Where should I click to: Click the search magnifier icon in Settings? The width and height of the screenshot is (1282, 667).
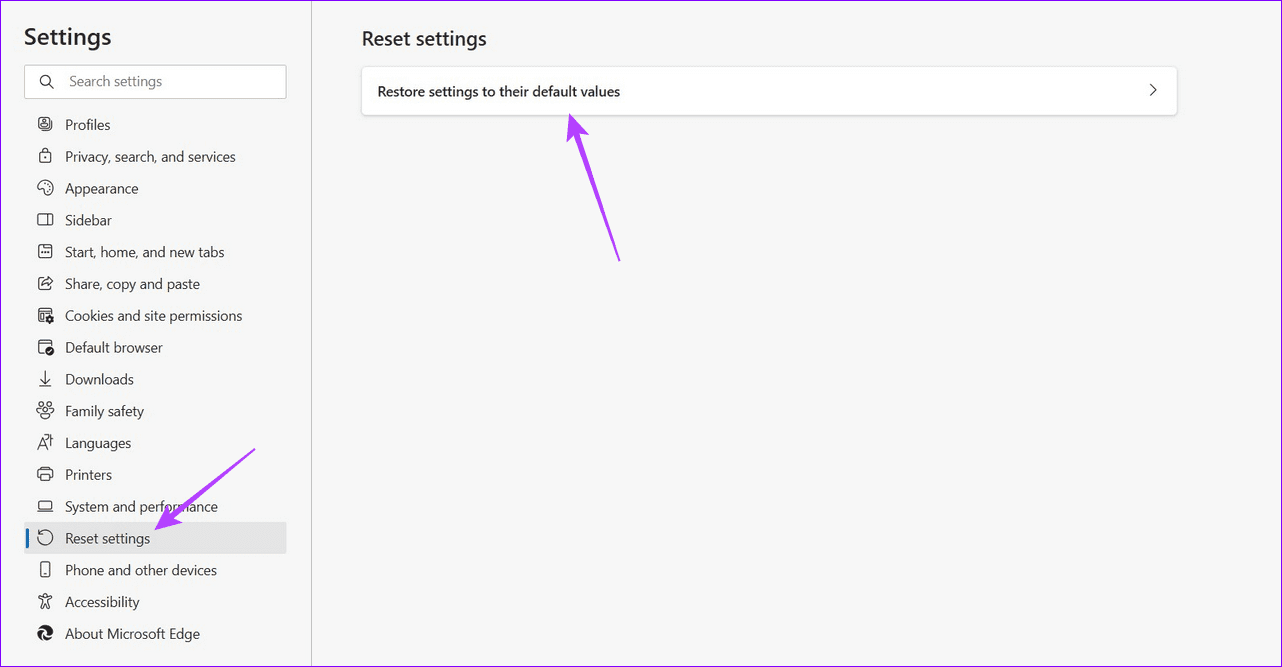[46, 81]
